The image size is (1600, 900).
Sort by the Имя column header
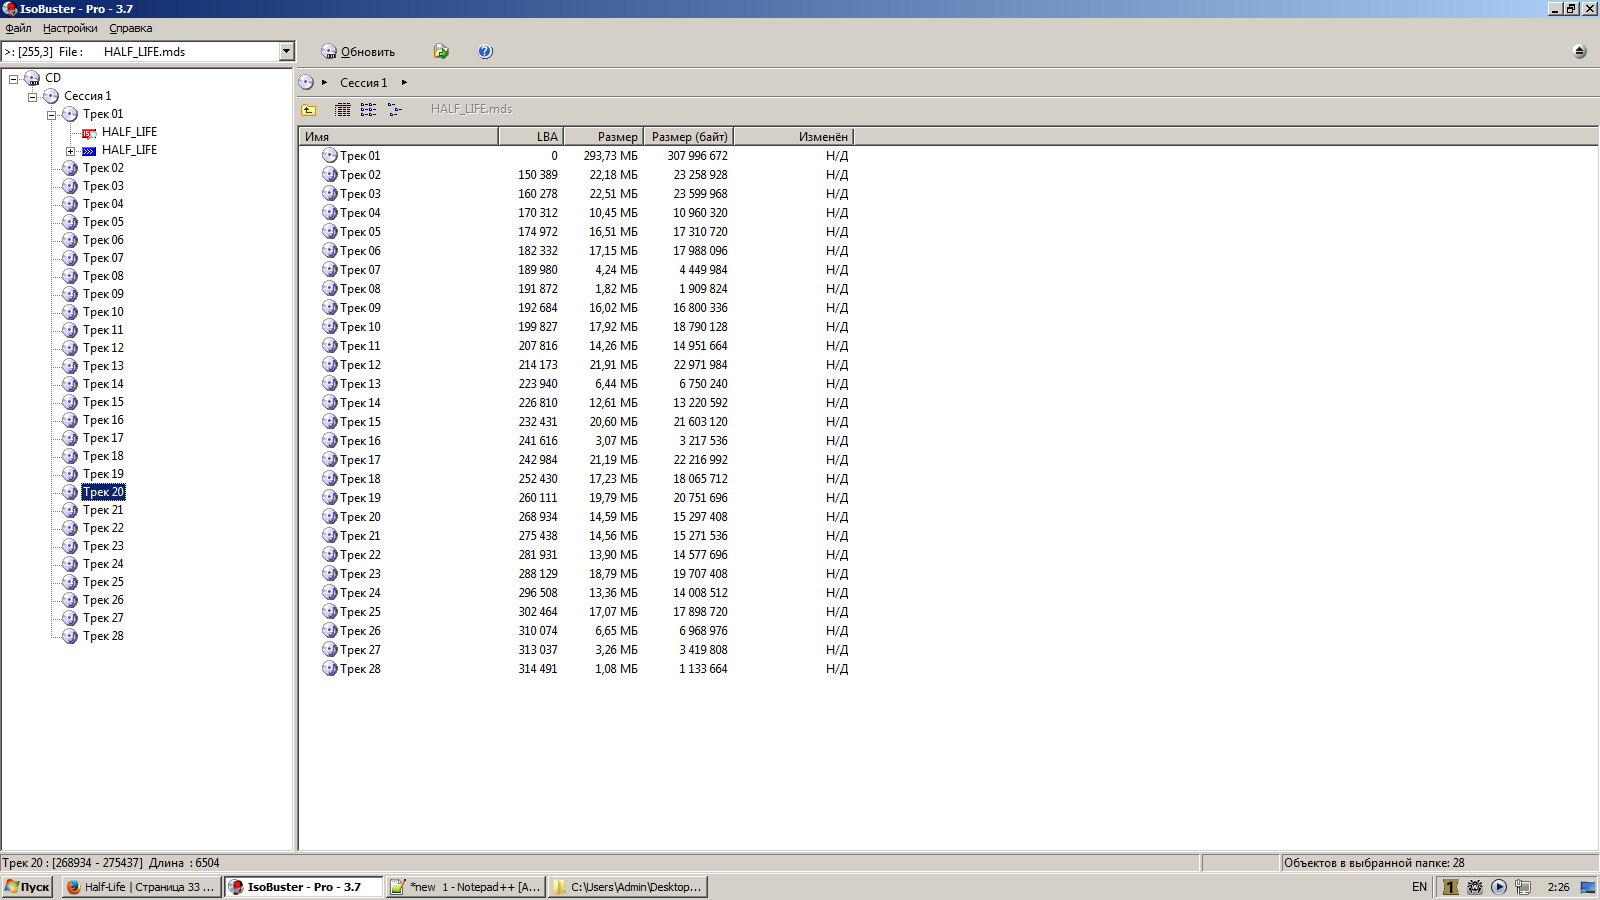399,137
